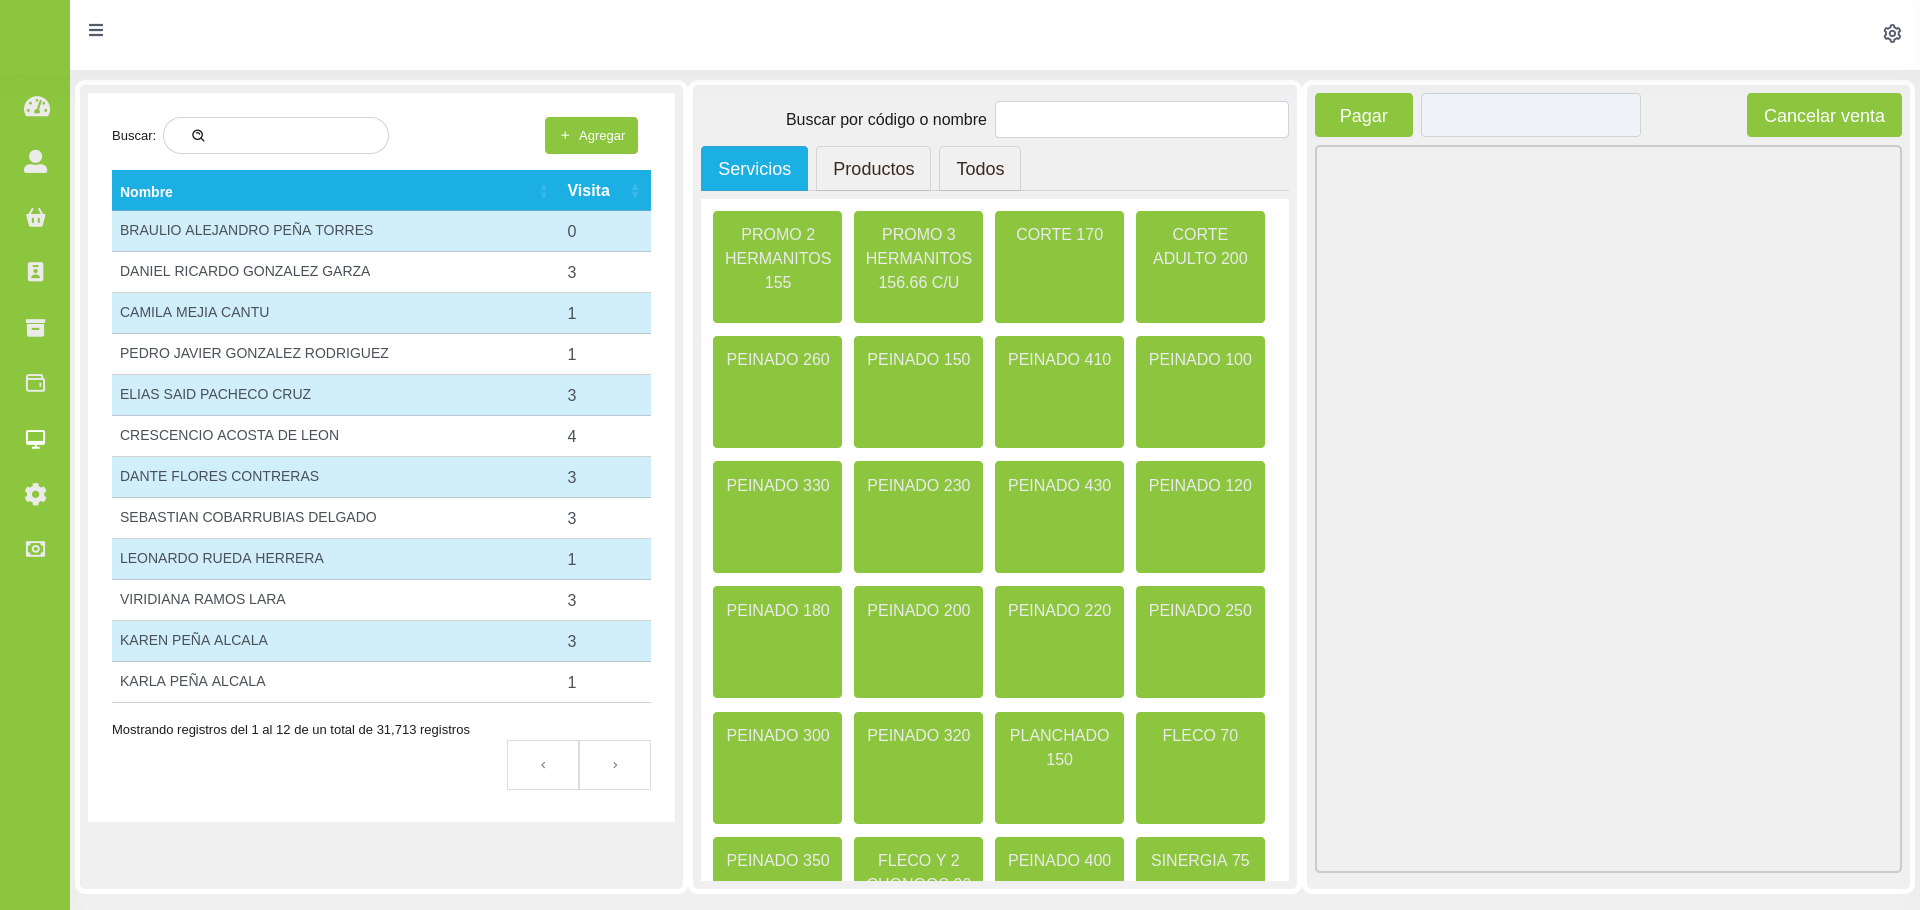Open the contact book sidebar icon
1920x910 pixels.
pos(36,272)
